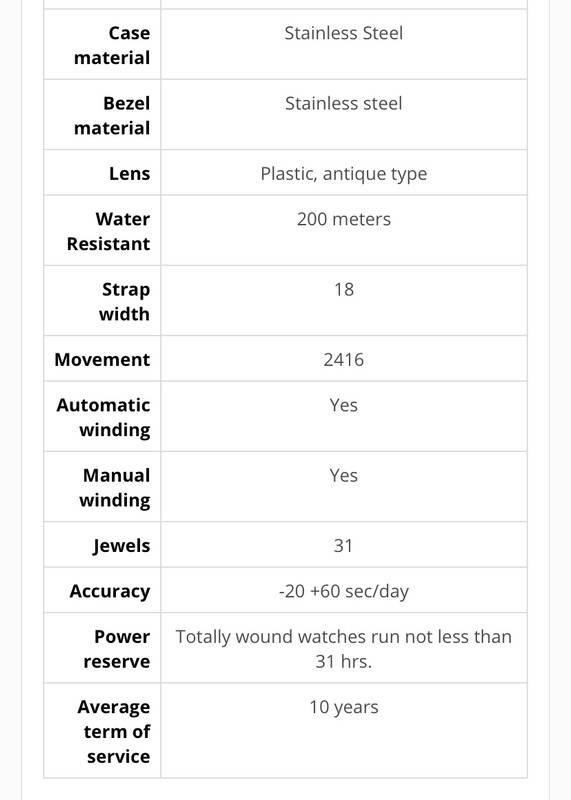Click the -20 +60 sec/day accuracy value
This screenshot has width=571, height=800.
343,591
